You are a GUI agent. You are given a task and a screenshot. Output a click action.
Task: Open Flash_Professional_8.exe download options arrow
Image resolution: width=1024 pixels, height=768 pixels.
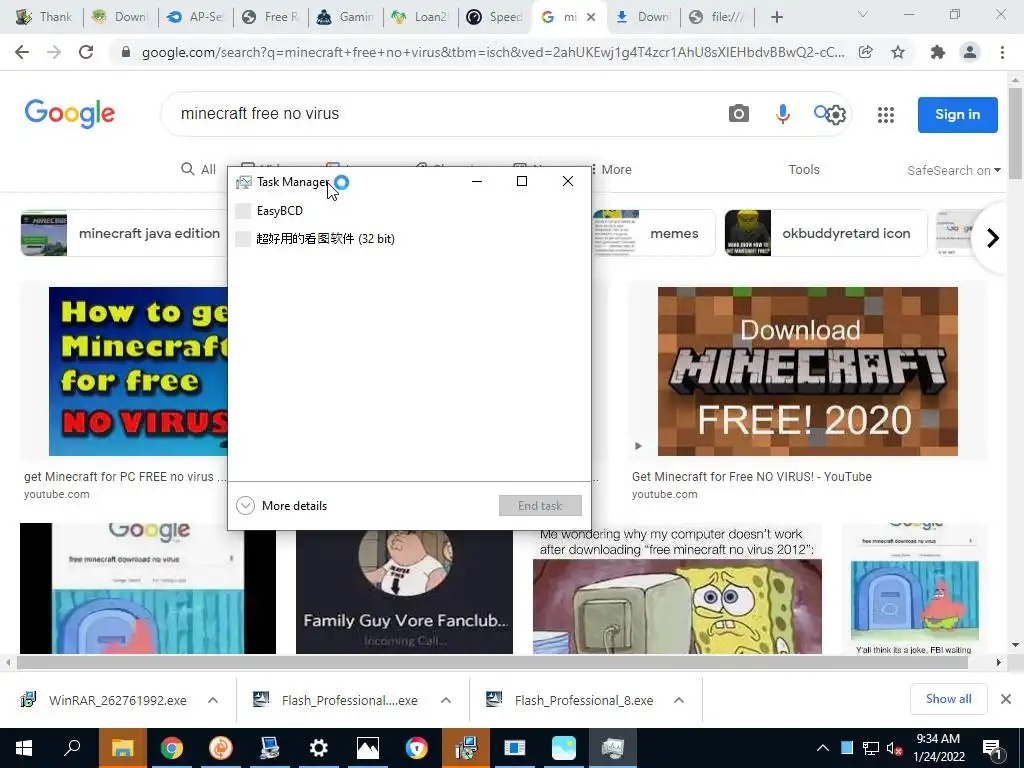tap(679, 700)
